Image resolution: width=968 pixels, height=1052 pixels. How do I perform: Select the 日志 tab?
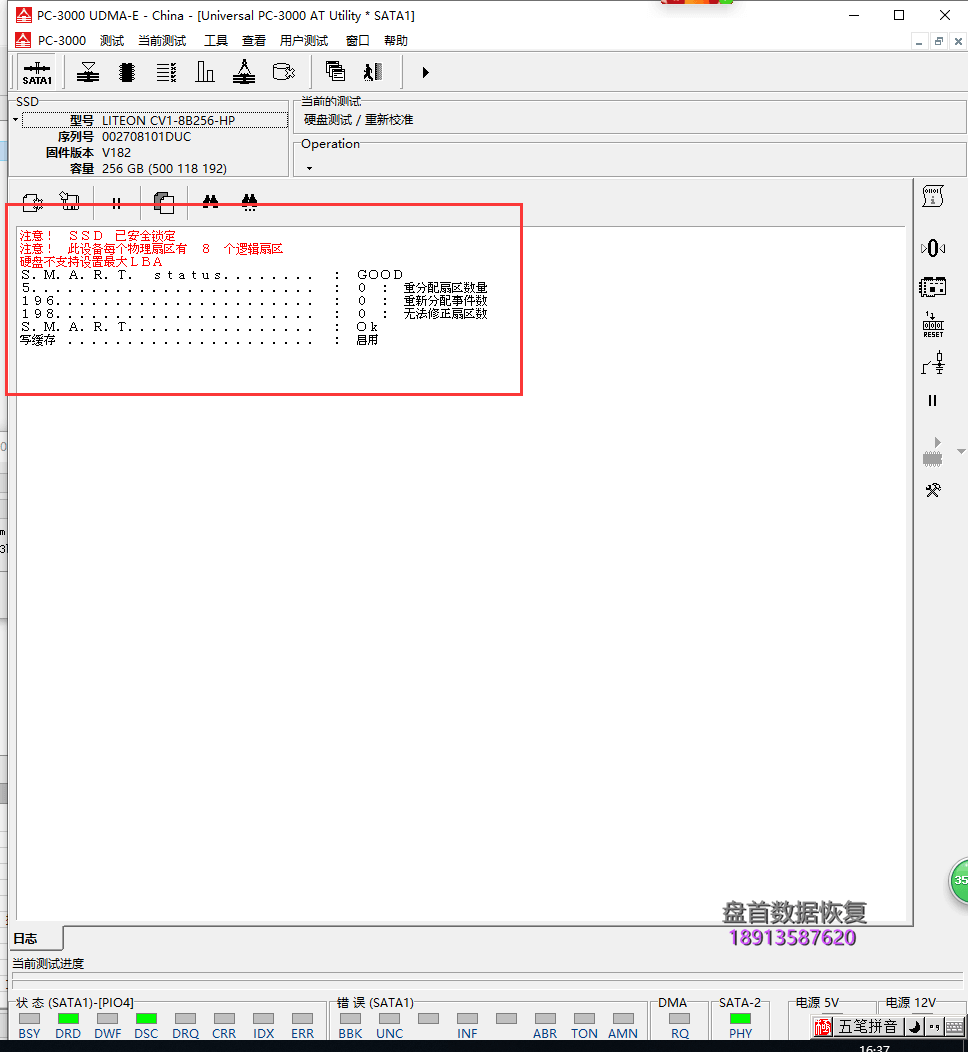click(36, 939)
